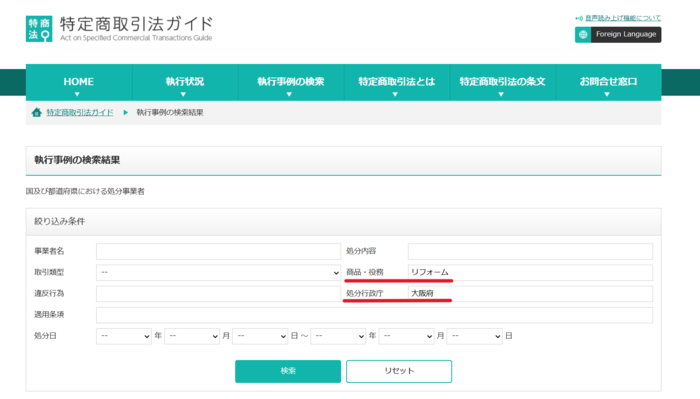Open the end year dropdown for 処分日
700x399 pixels.
(338, 336)
